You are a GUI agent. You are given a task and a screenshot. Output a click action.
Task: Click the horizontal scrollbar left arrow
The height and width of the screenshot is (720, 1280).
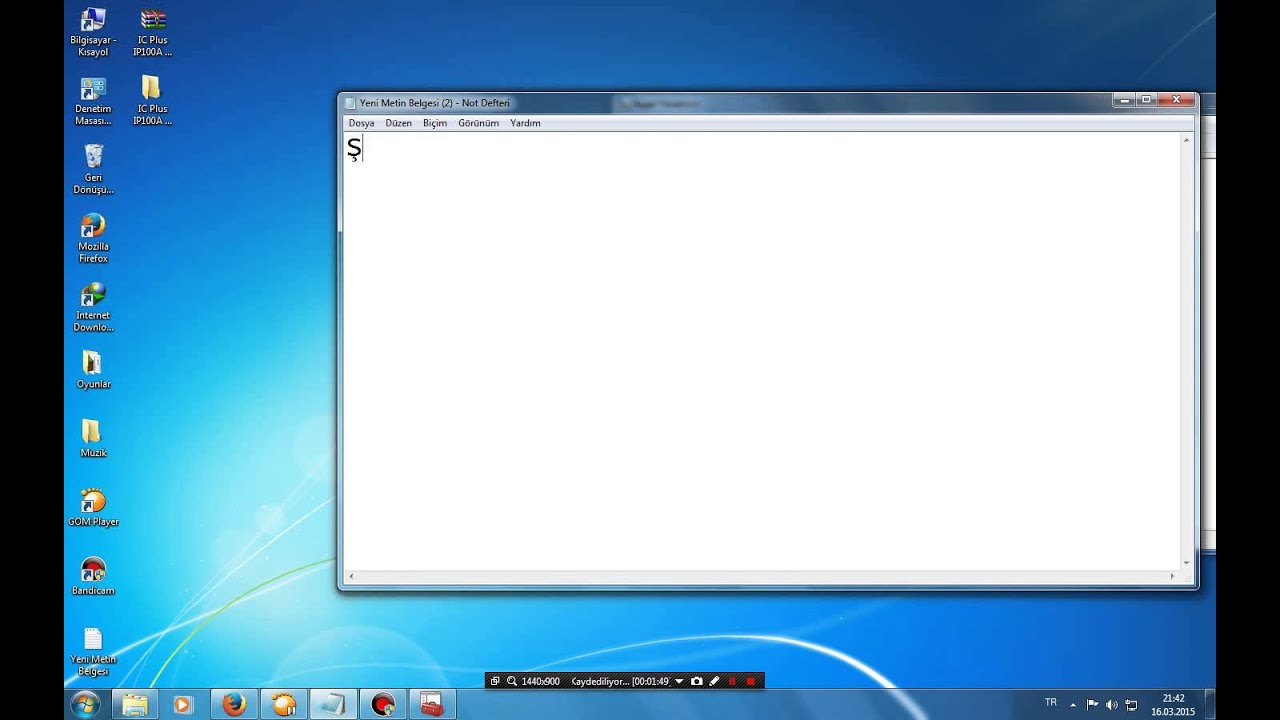pyautogui.click(x=351, y=576)
